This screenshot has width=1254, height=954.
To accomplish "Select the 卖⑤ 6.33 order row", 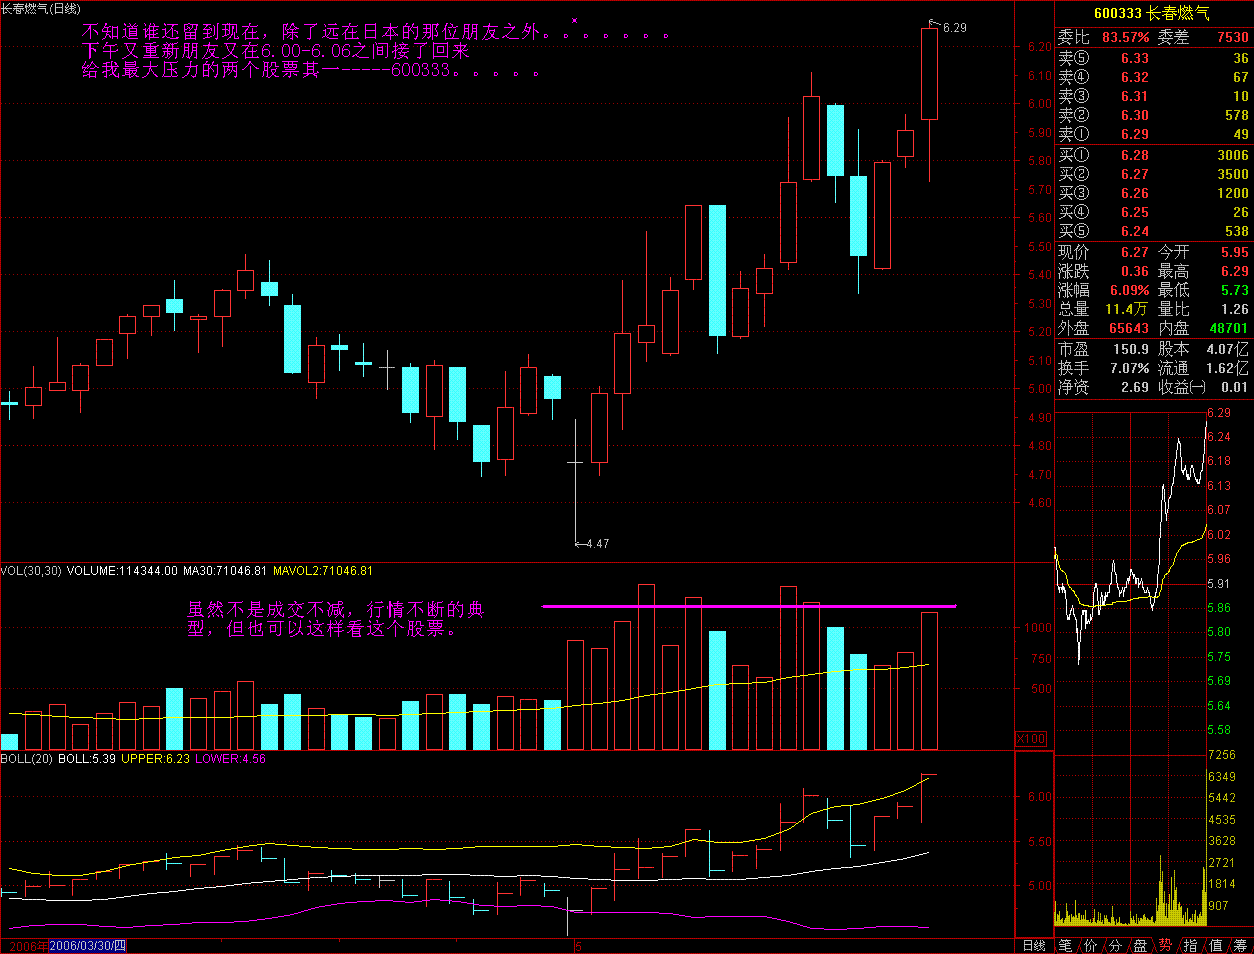I will point(1154,58).
